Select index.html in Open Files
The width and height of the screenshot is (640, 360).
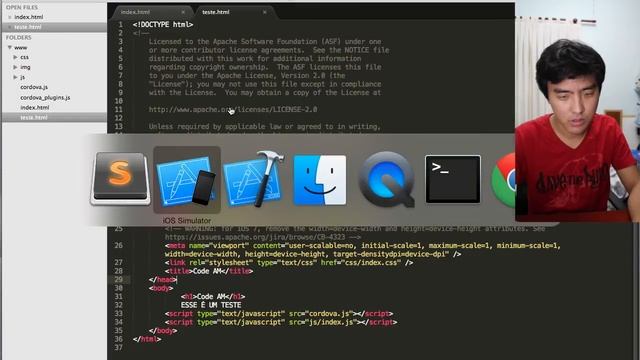coord(29,17)
